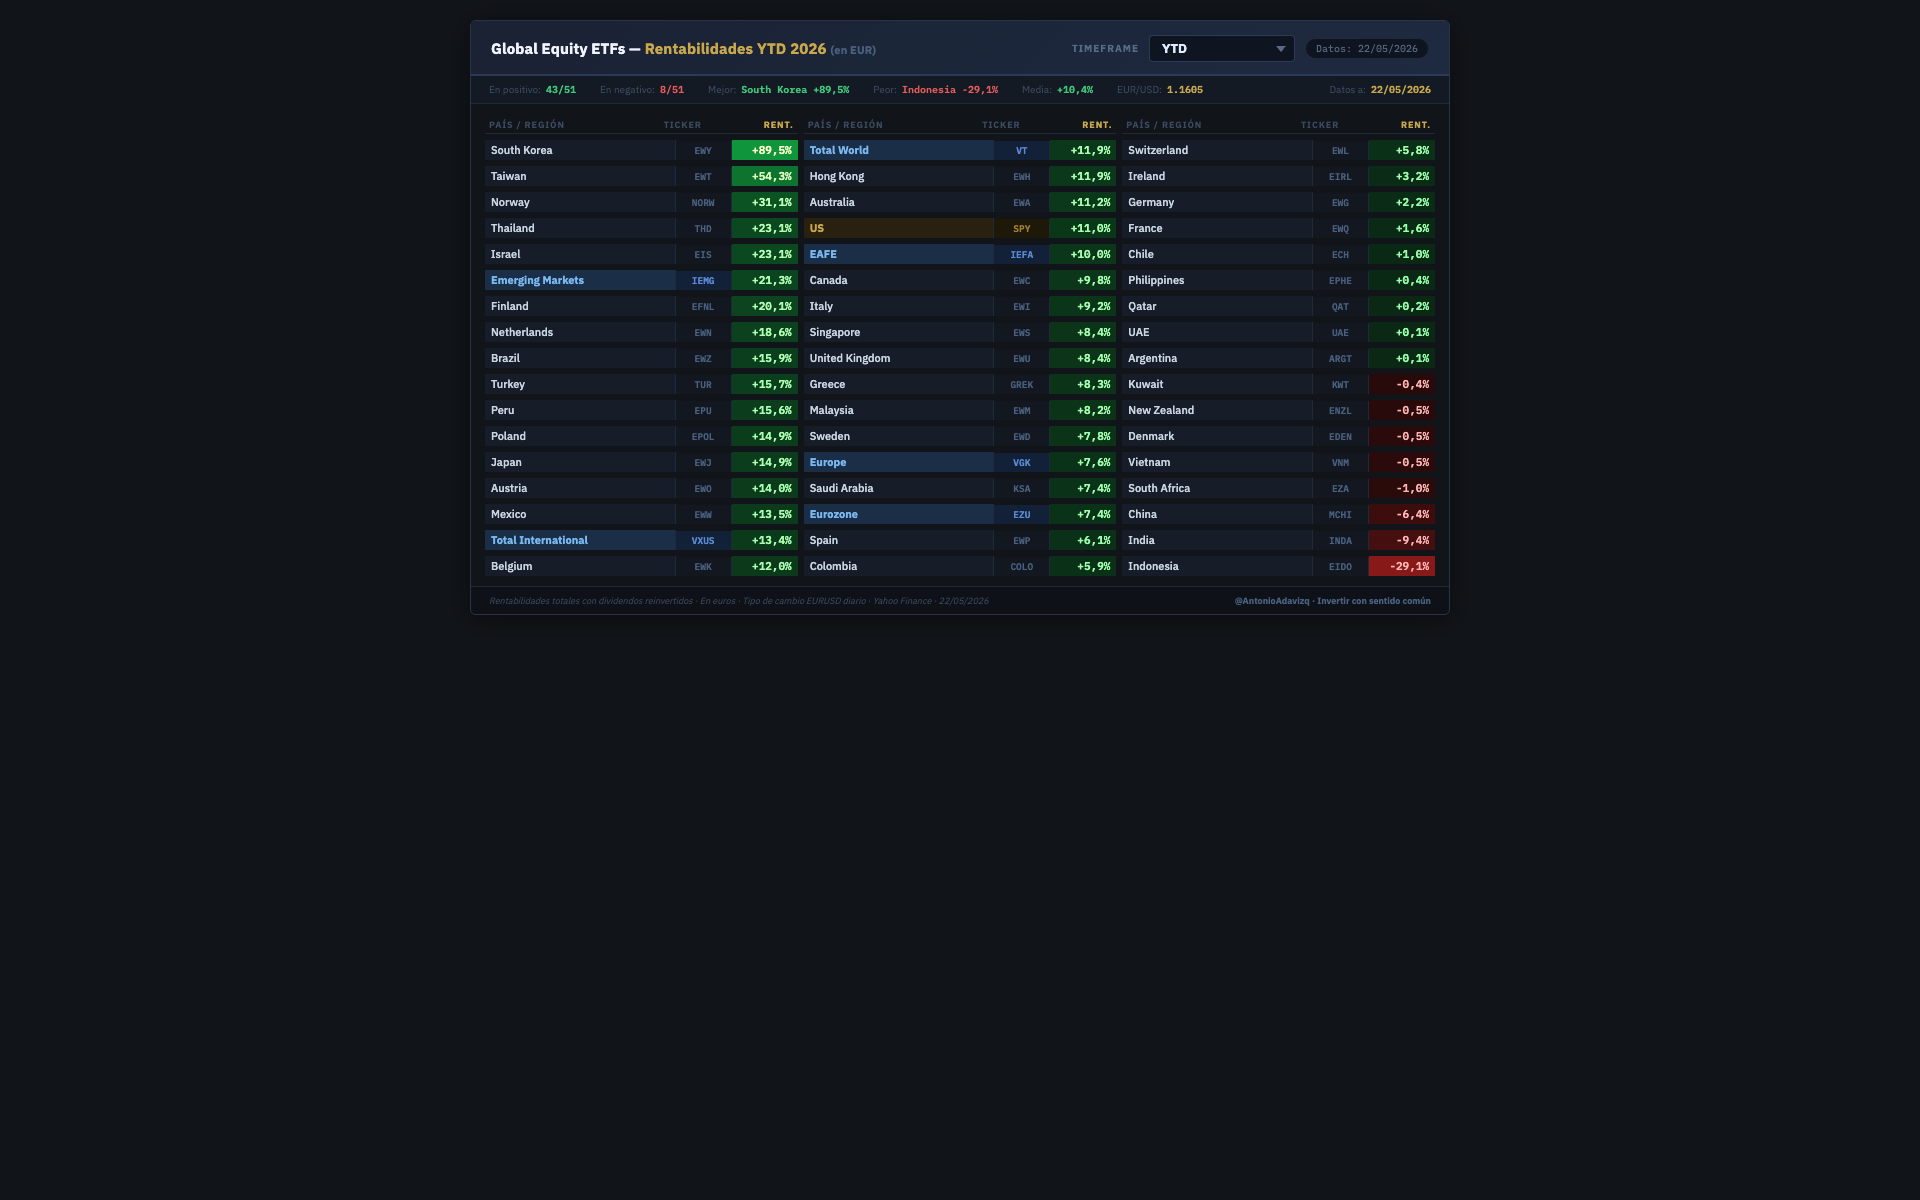Click the EWY ticker cell
Screen dimensions: 1920x1200
703,150
